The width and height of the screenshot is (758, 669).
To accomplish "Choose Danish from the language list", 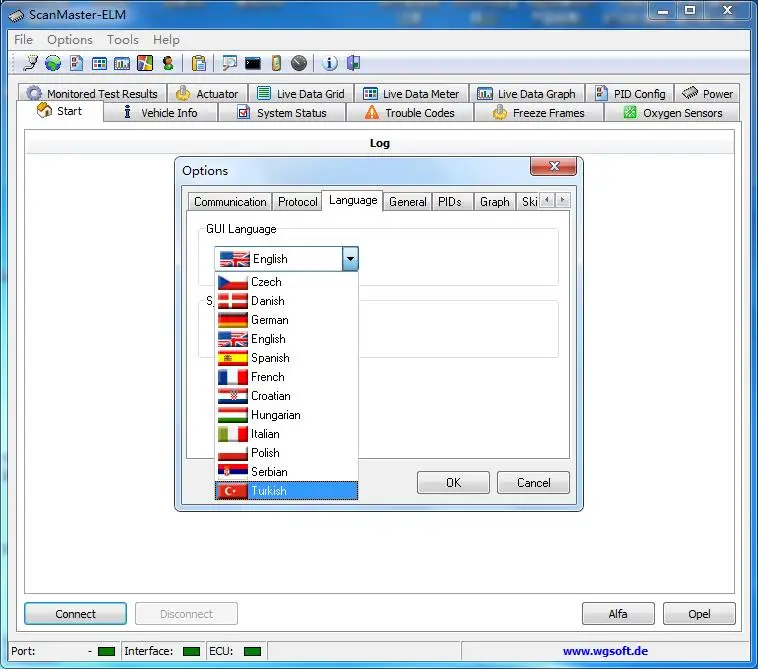I will pos(286,301).
